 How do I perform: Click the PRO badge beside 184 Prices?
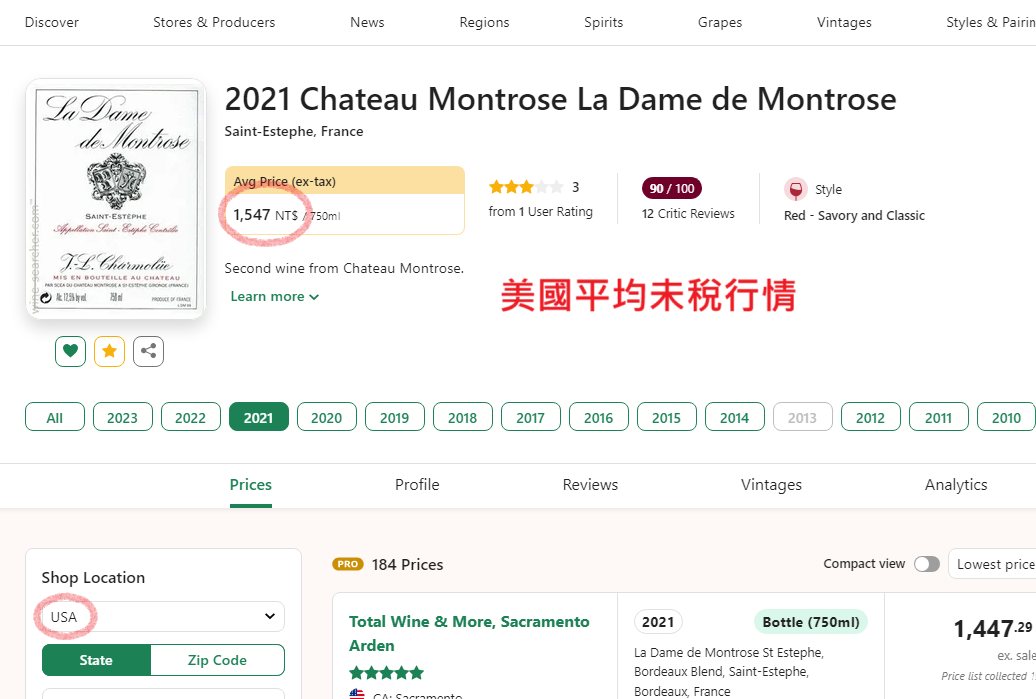pos(348,564)
